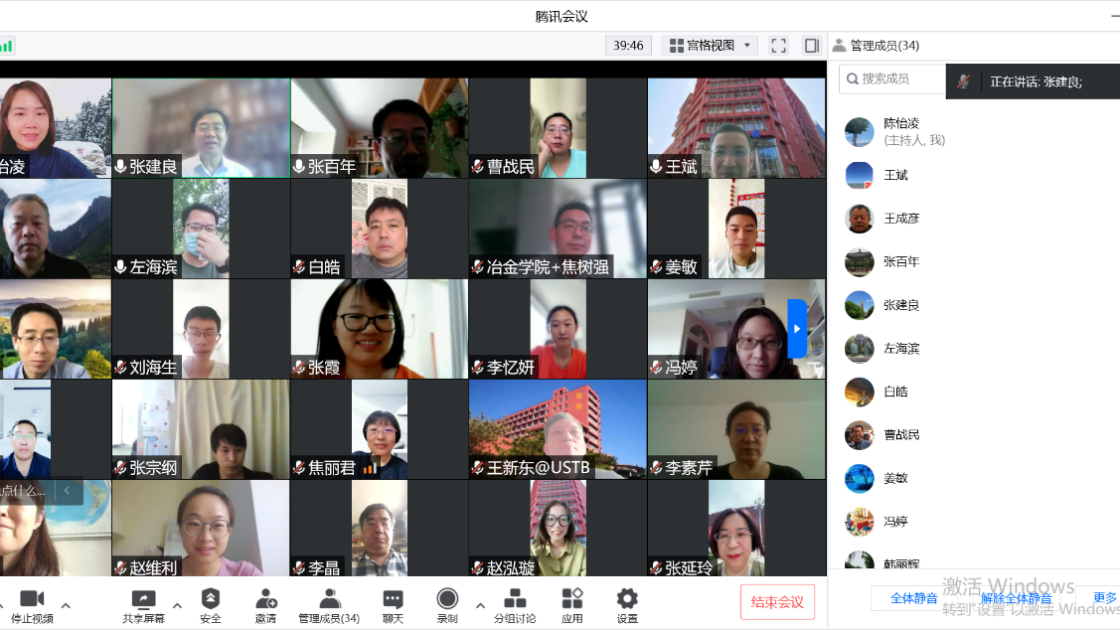Open the 聊天 chat icon

pos(393,604)
